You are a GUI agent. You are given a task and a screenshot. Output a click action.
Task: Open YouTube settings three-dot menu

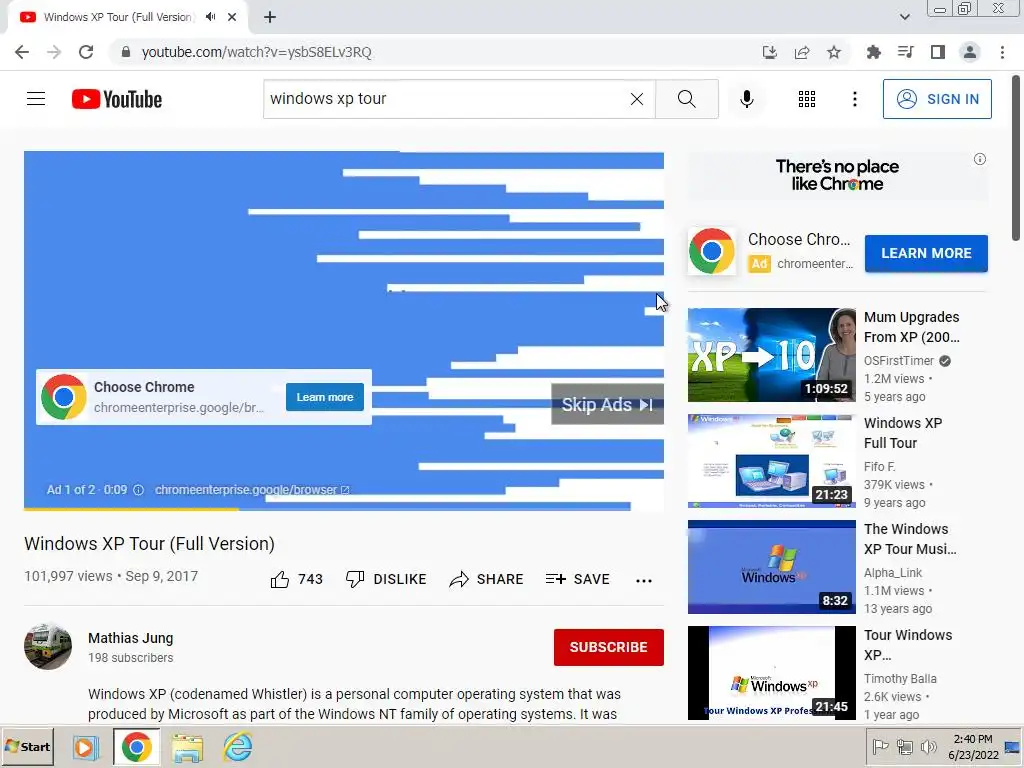point(855,99)
